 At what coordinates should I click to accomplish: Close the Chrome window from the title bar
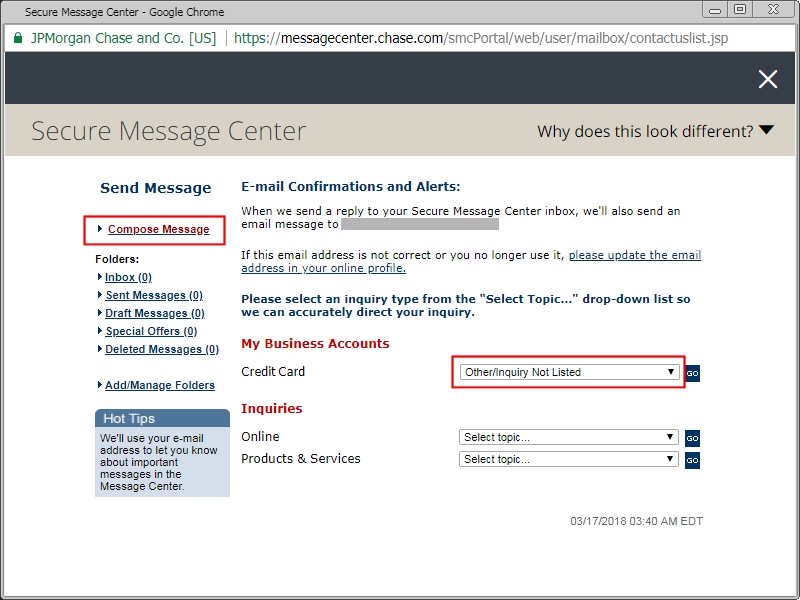tap(773, 10)
